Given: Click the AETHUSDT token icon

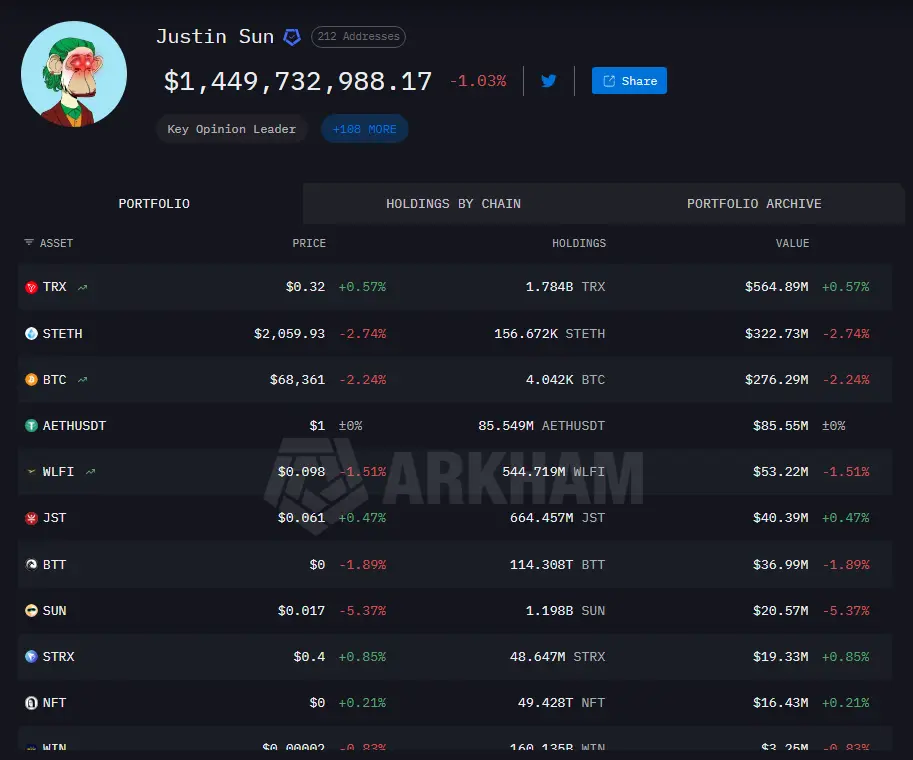Looking at the screenshot, I should pos(31,426).
